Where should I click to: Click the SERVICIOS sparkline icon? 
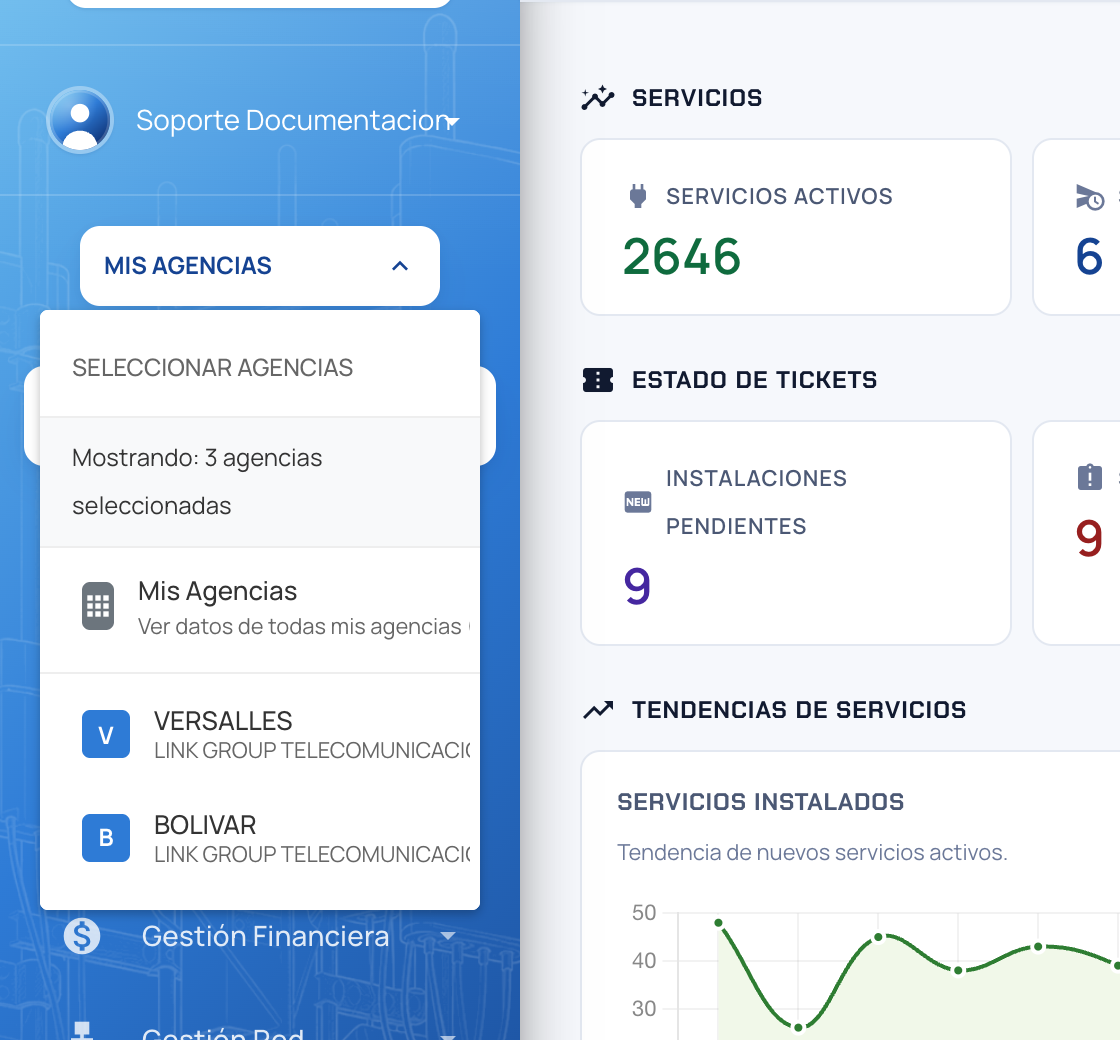click(x=598, y=98)
